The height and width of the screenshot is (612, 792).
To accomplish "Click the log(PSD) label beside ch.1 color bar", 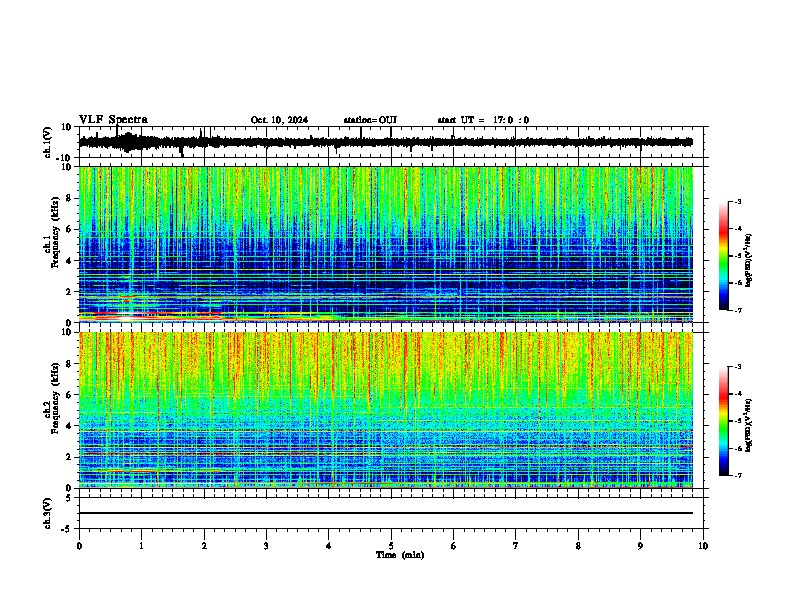I will 748,260.
